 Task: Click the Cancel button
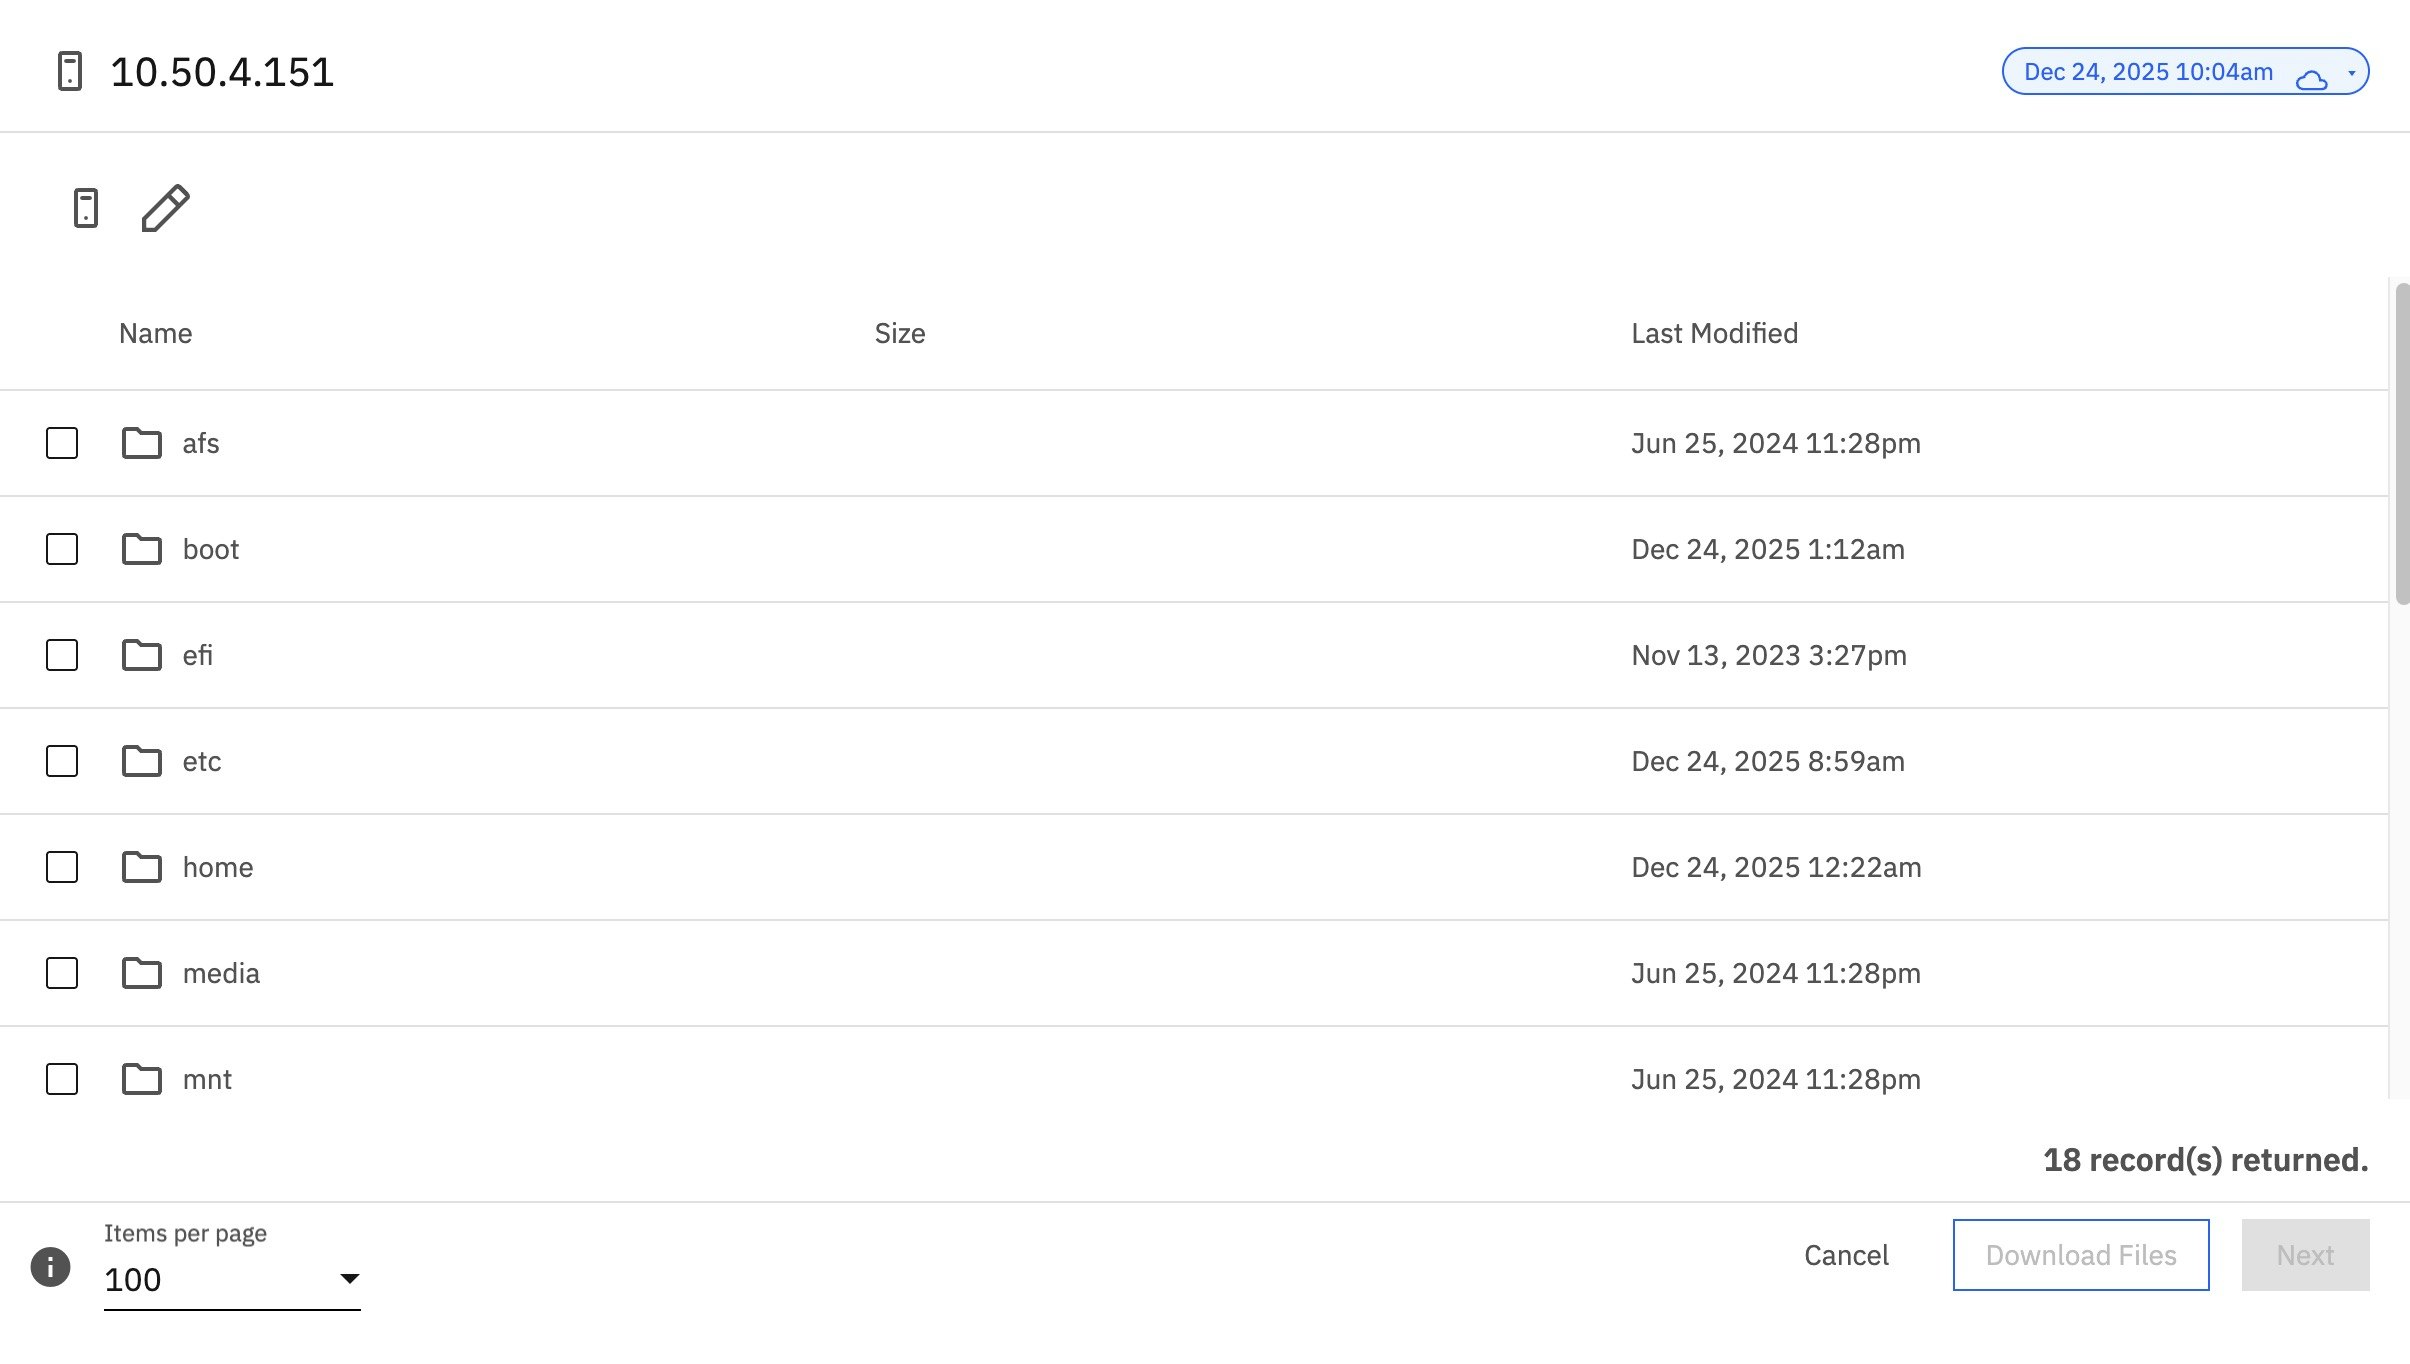pyautogui.click(x=1846, y=1254)
